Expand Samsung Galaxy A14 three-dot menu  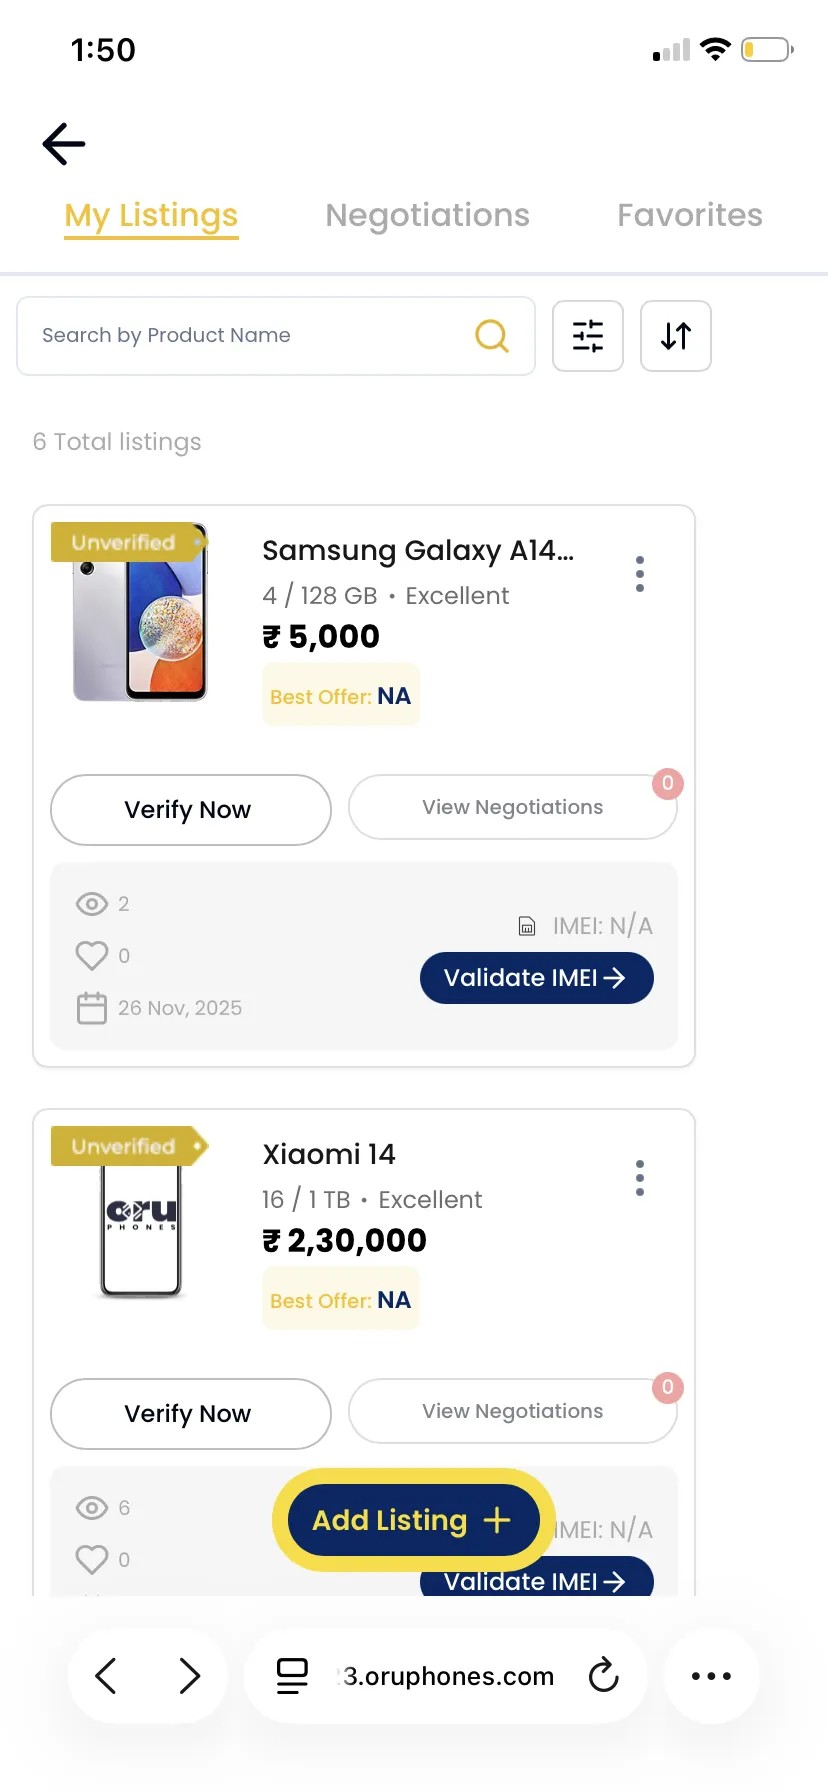[x=640, y=574]
